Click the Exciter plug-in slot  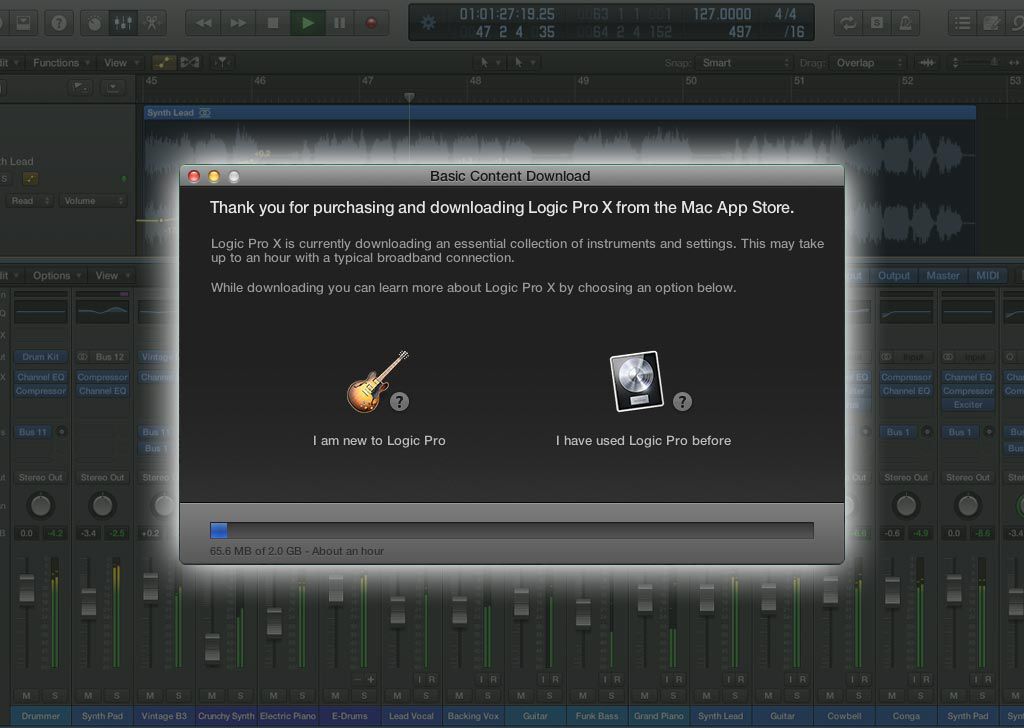[x=968, y=405]
